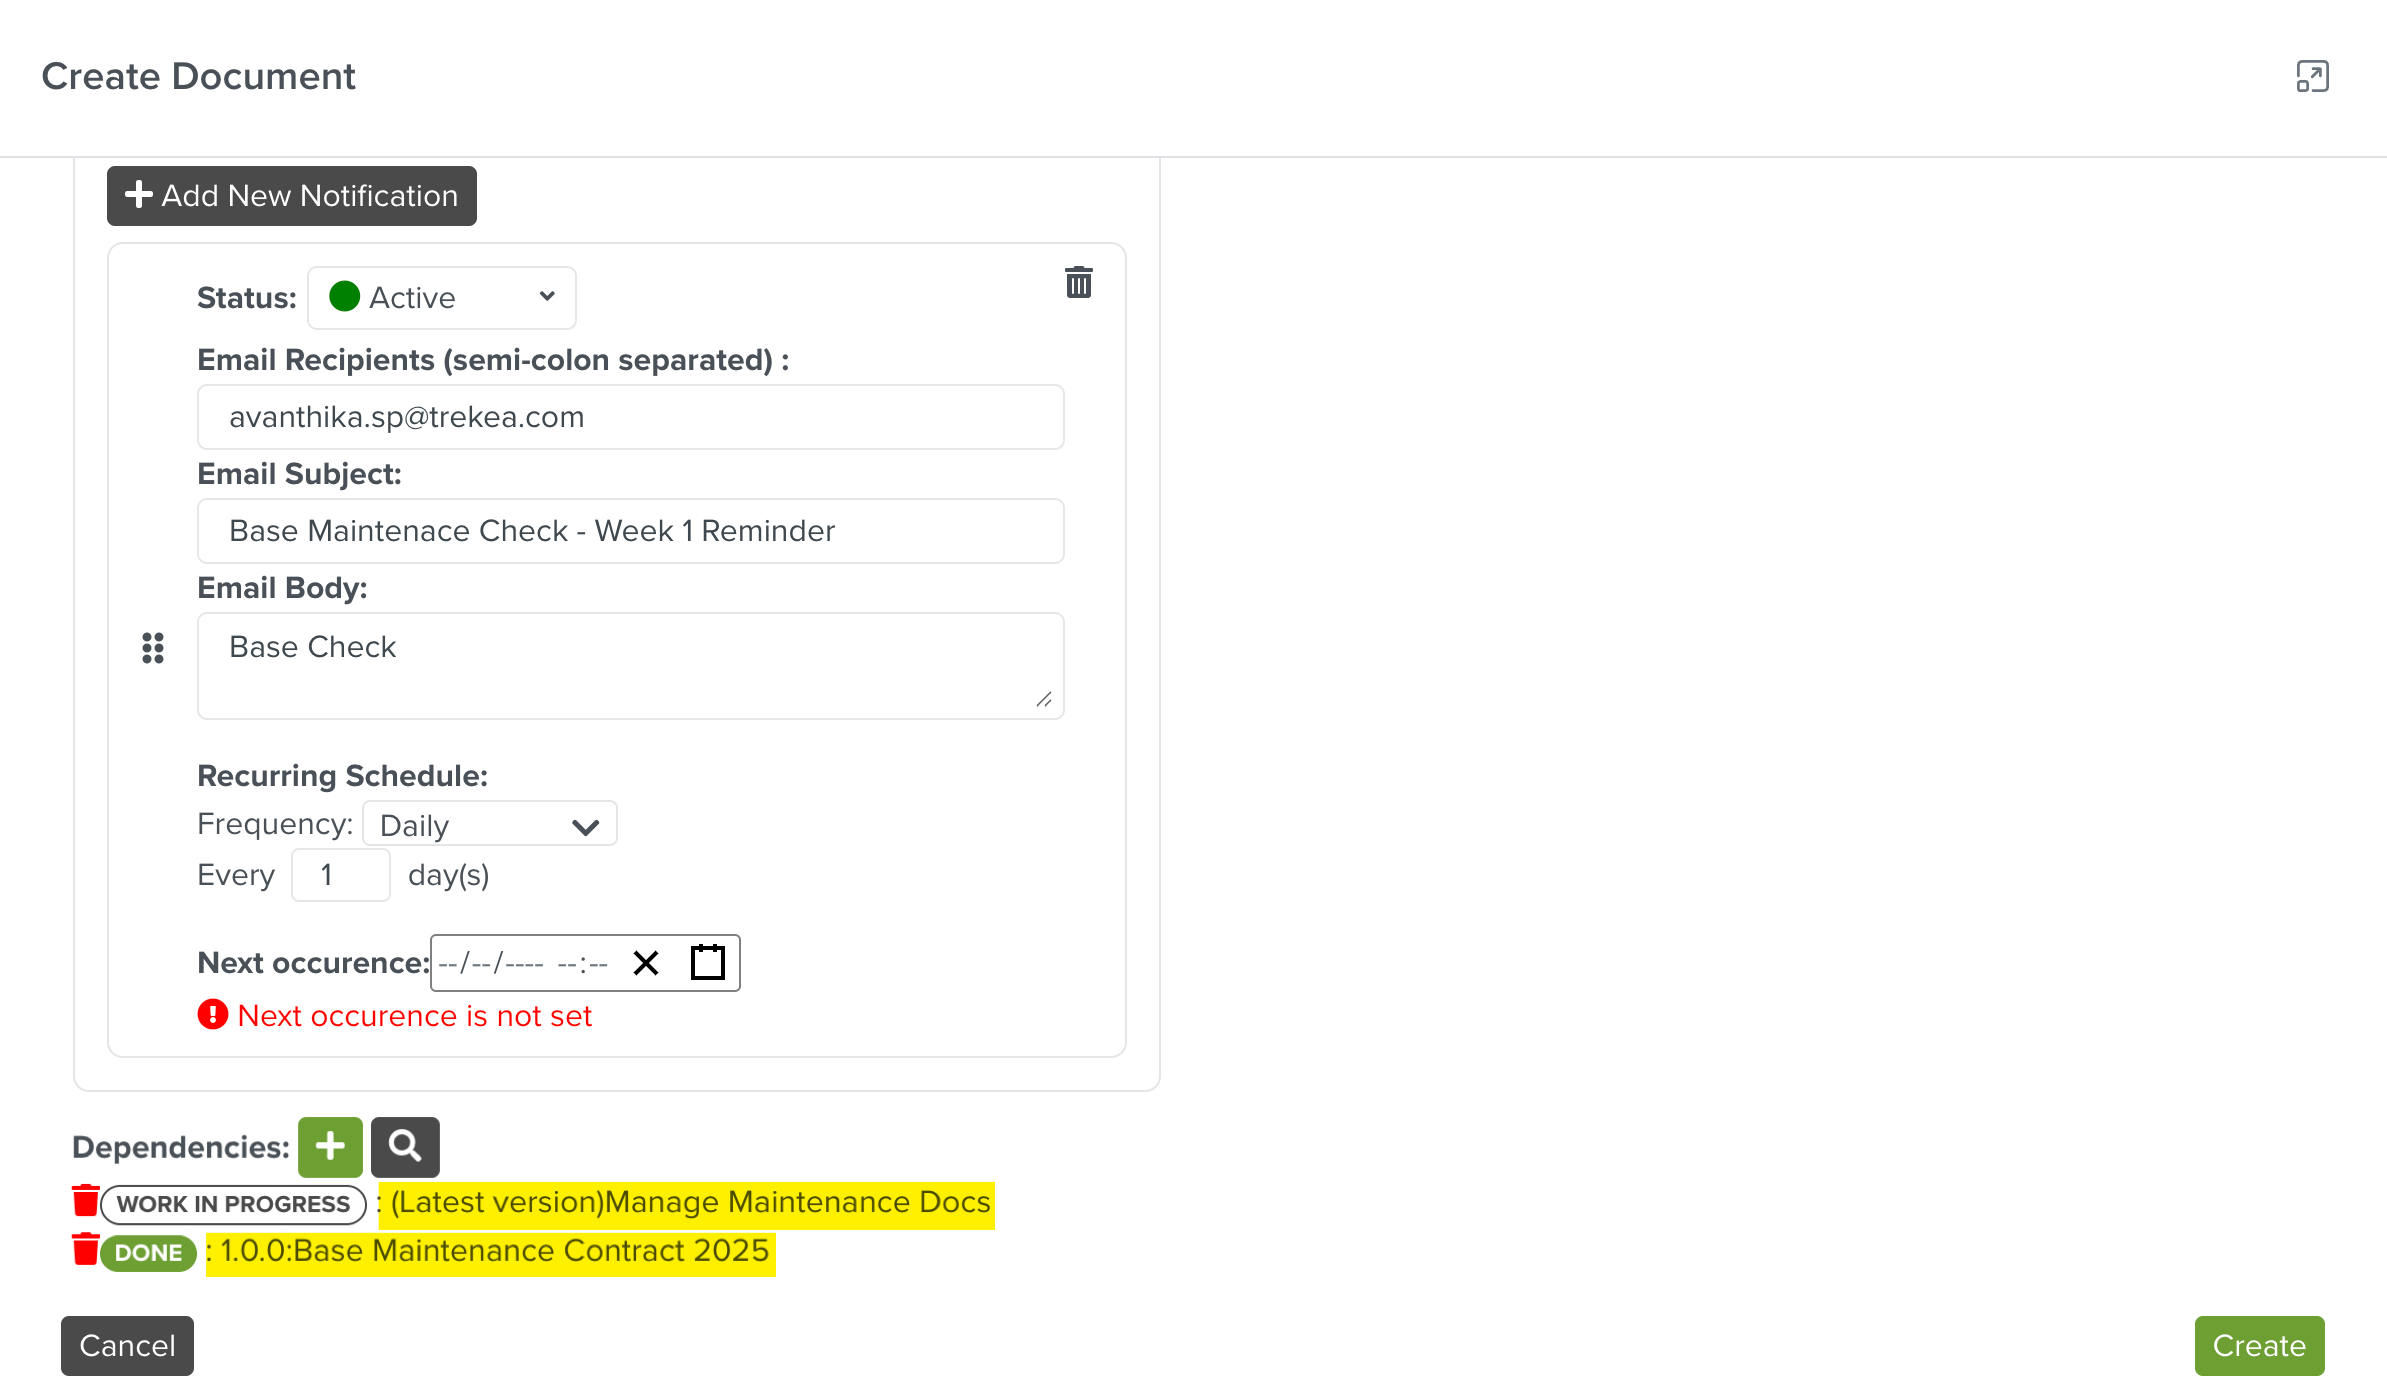Change the Every day(s) interval value
The image size is (2387, 1396).
coord(341,875)
